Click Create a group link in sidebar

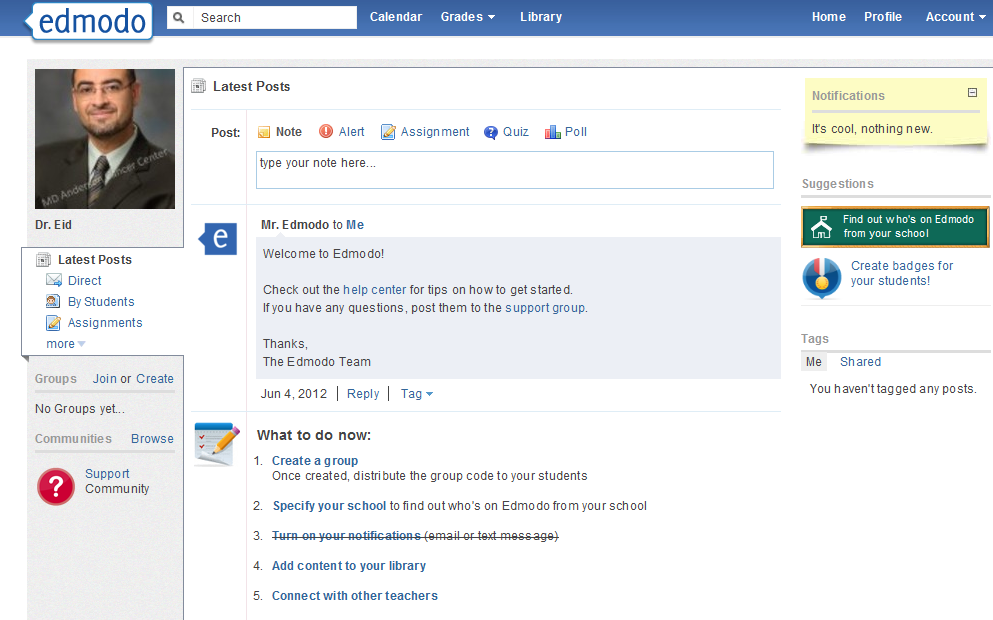point(155,379)
